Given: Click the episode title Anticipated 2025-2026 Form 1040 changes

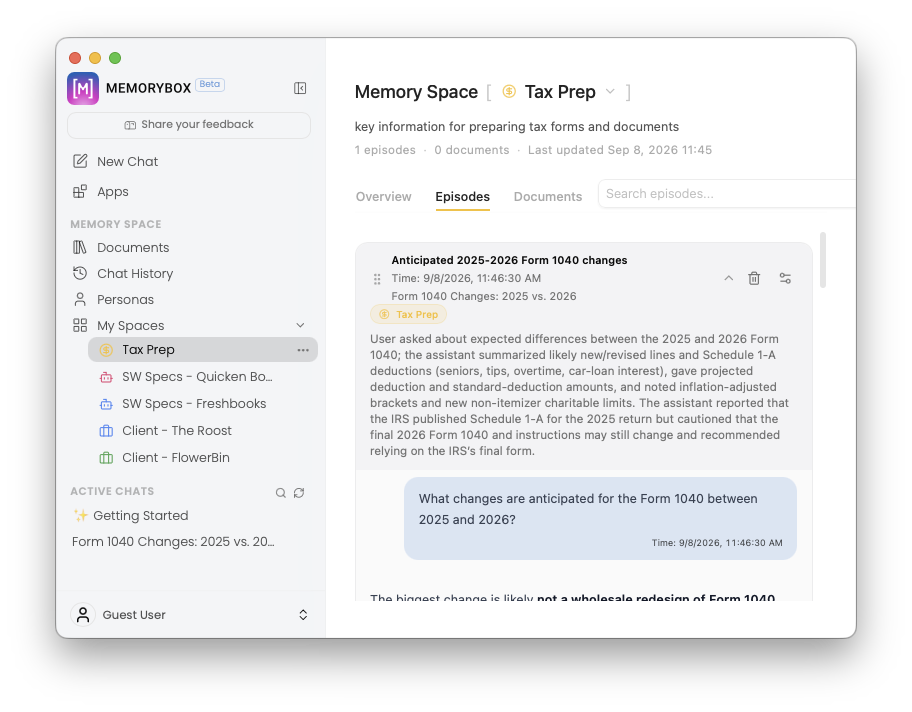Looking at the screenshot, I should (x=509, y=260).
